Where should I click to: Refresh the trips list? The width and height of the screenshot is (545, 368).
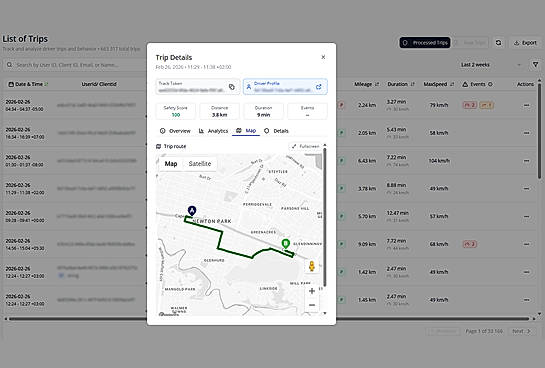[x=498, y=43]
